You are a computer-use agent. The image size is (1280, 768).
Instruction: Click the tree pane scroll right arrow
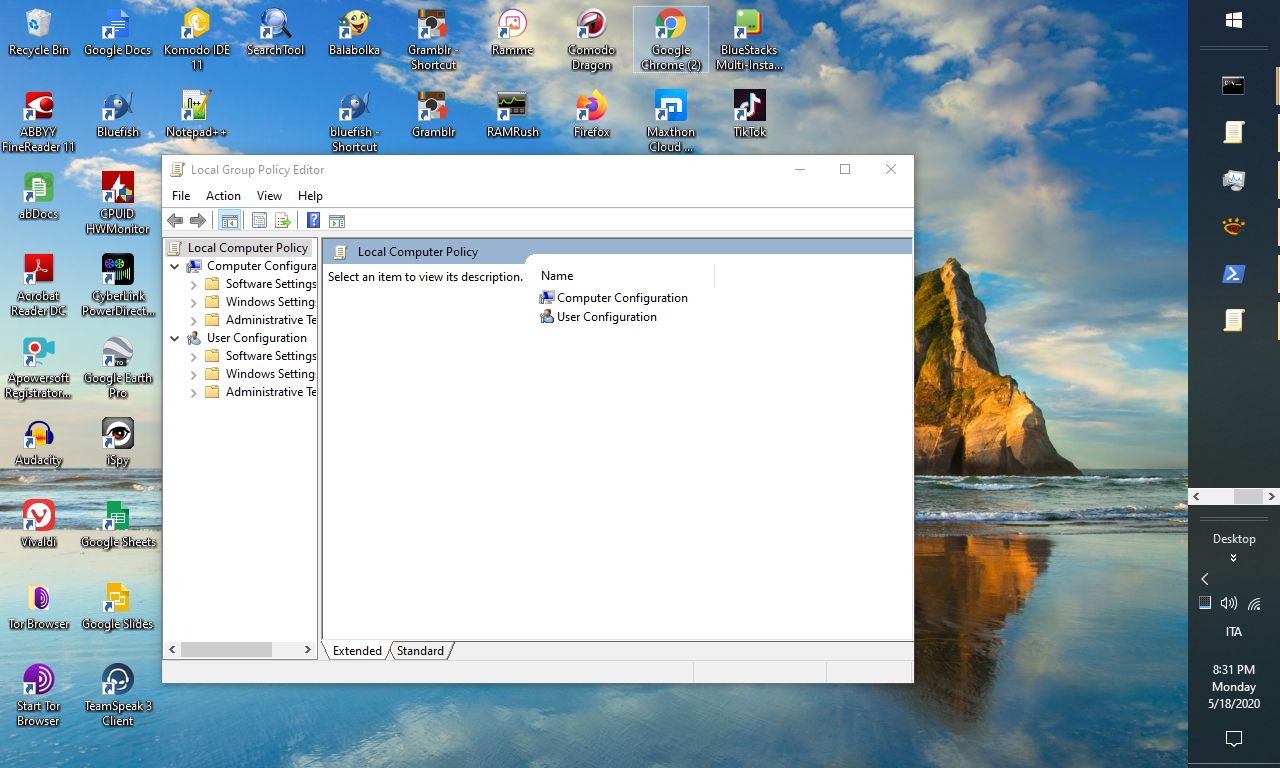pos(308,650)
